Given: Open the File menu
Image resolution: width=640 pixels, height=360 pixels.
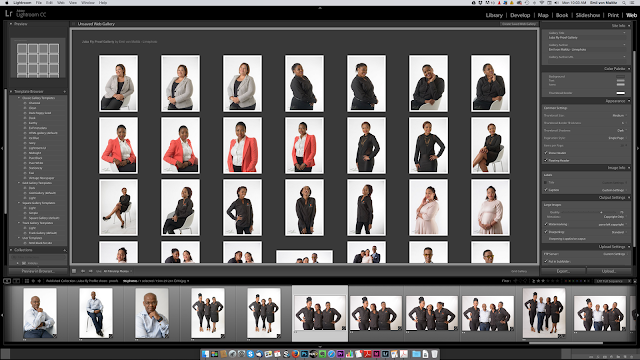Looking at the screenshot, I should [x=38, y=2].
